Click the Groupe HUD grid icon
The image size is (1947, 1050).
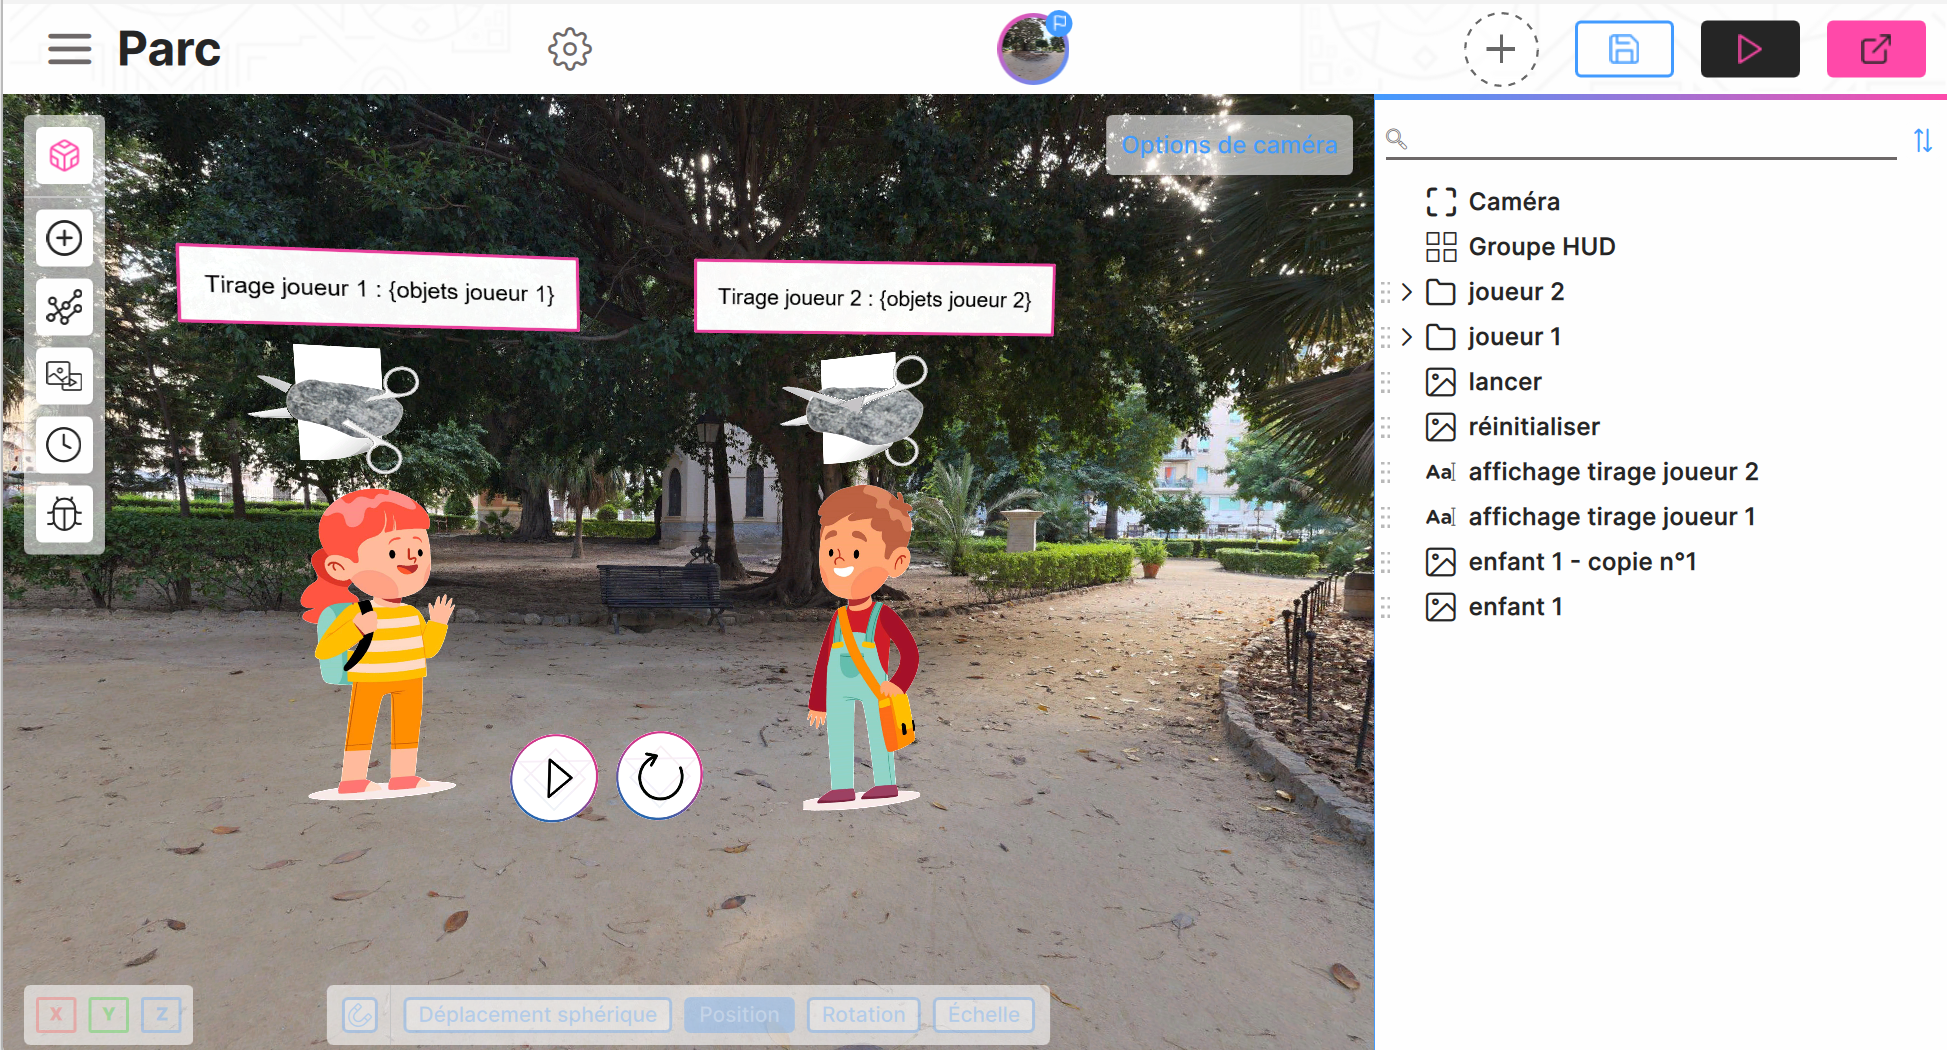coord(1440,247)
